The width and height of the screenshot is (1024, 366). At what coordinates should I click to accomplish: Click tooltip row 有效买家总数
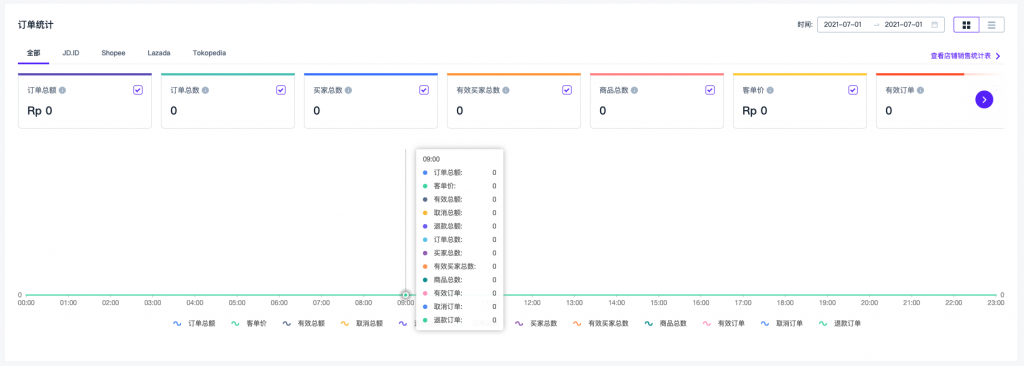click(x=459, y=266)
